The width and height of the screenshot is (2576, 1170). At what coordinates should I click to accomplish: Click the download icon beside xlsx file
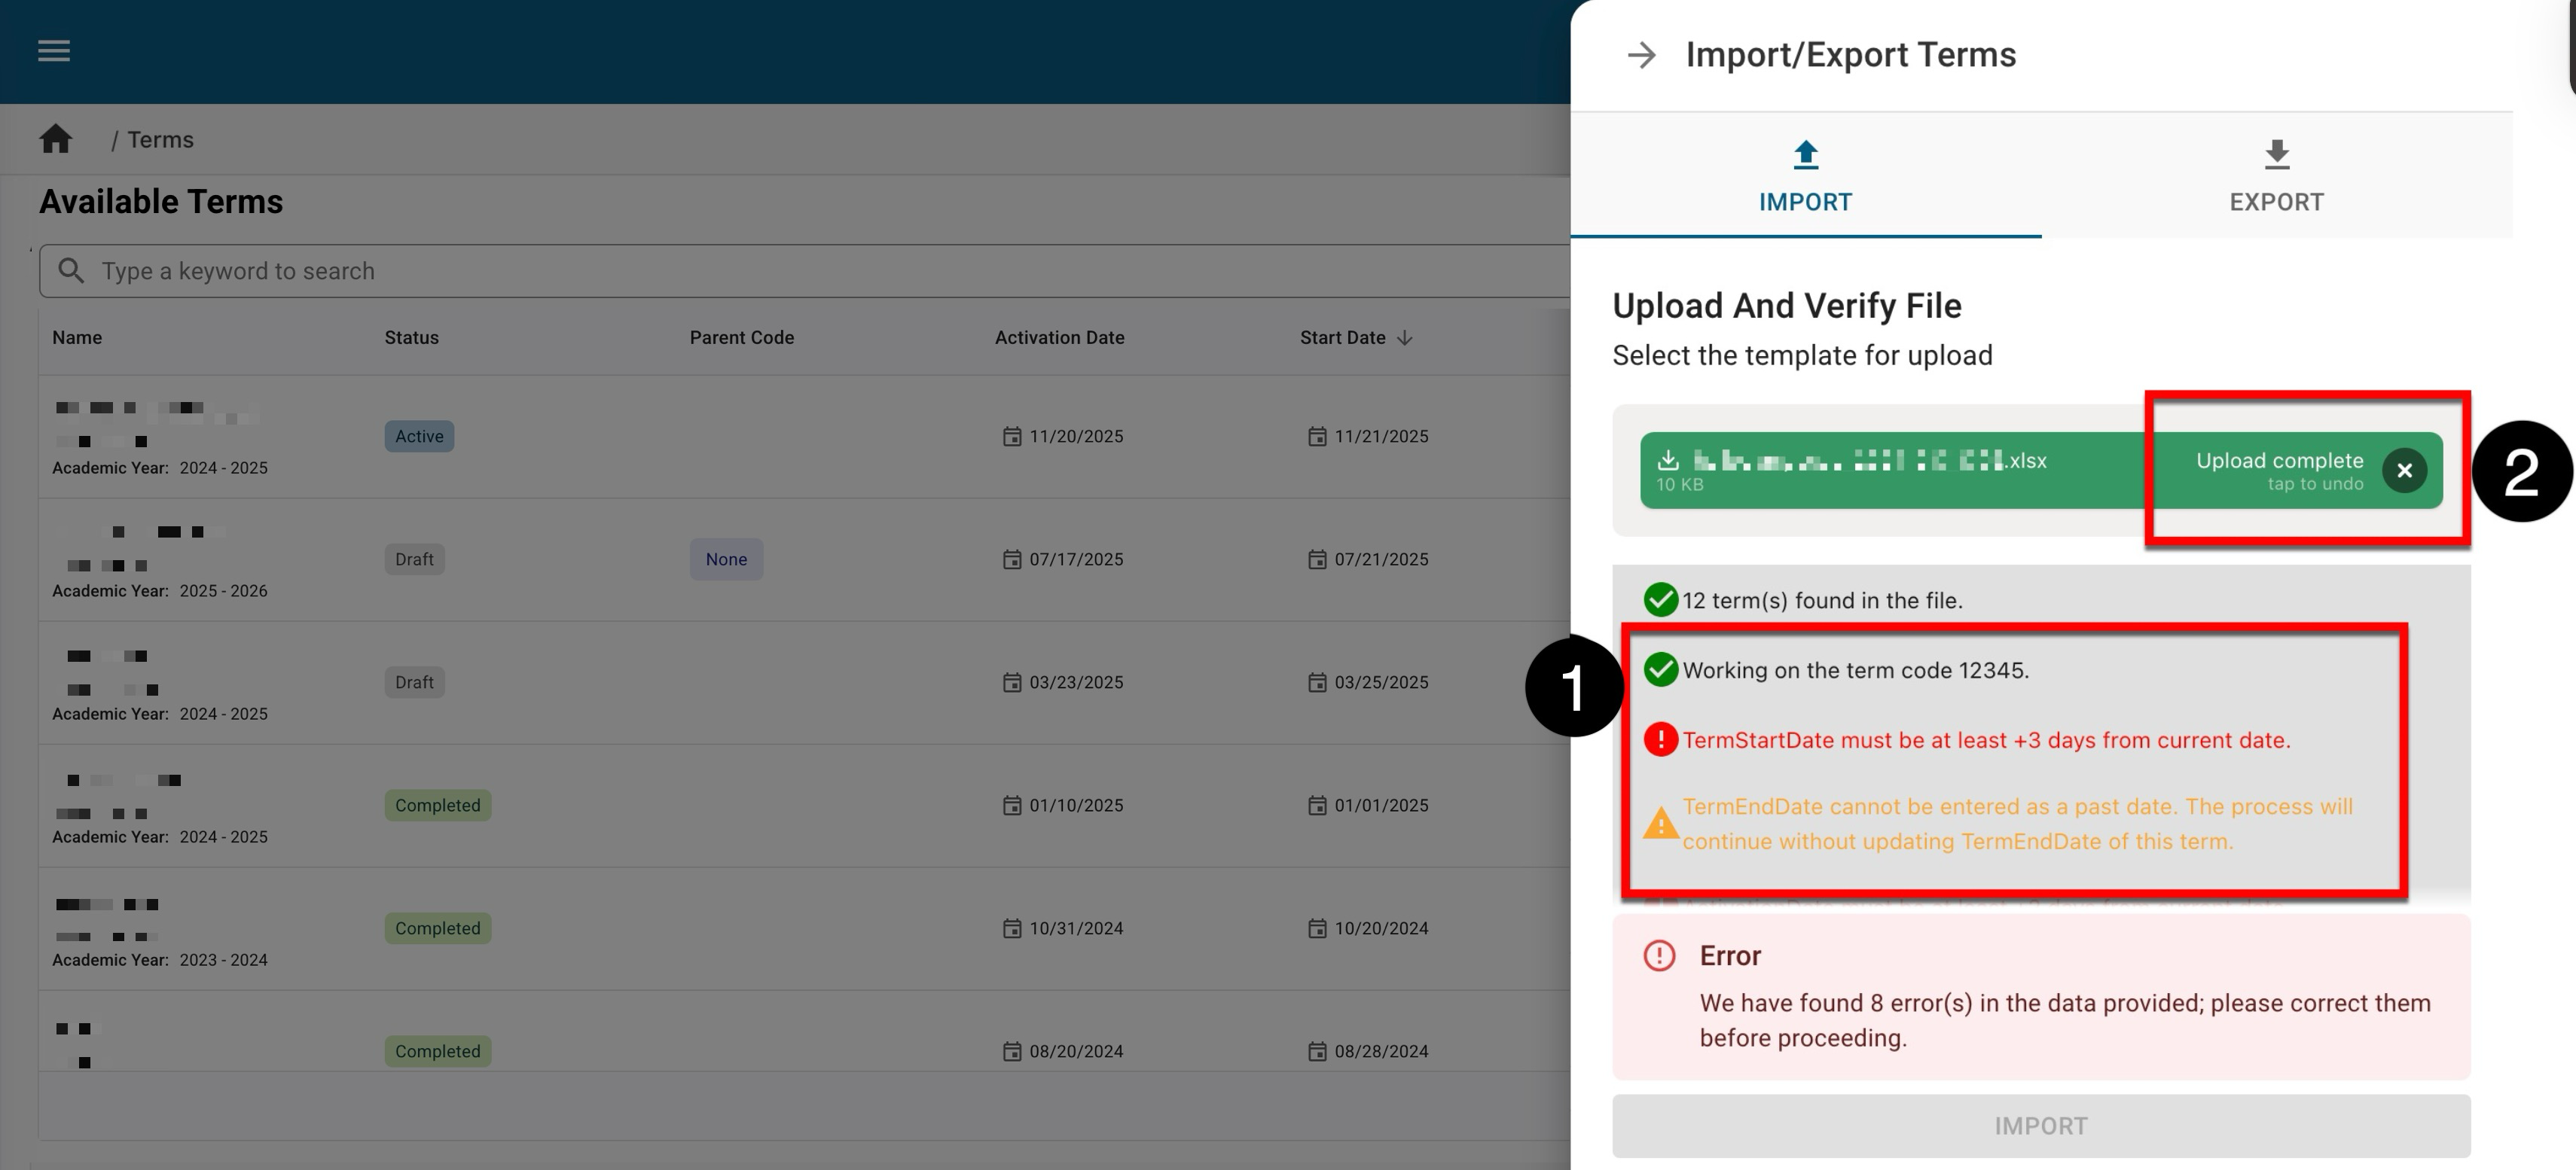click(1667, 460)
